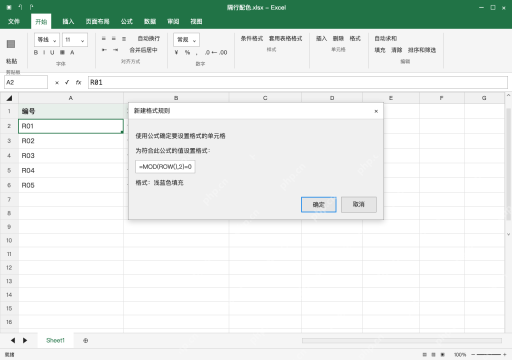Open the 常规 number format dropdown
The height and width of the screenshot is (360, 512).
pyautogui.click(x=186, y=40)
